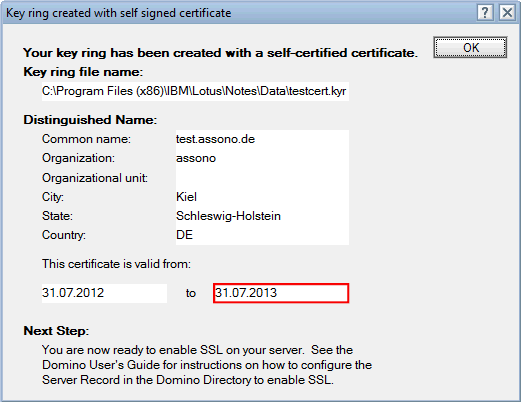Click the Common name label
Viewport: 522px width, 402px height.
[86, 139]
